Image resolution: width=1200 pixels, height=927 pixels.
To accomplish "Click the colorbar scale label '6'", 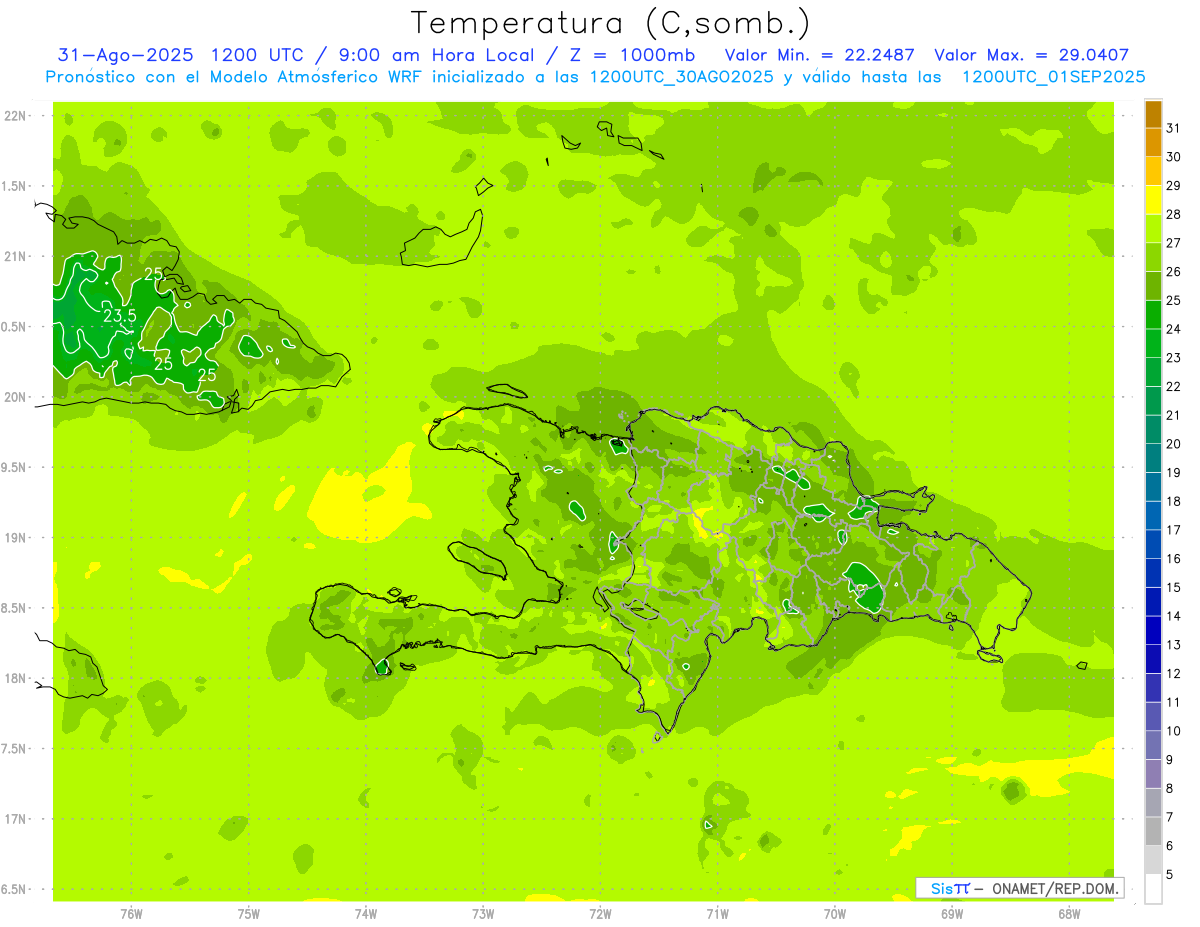I will 1169,846.
